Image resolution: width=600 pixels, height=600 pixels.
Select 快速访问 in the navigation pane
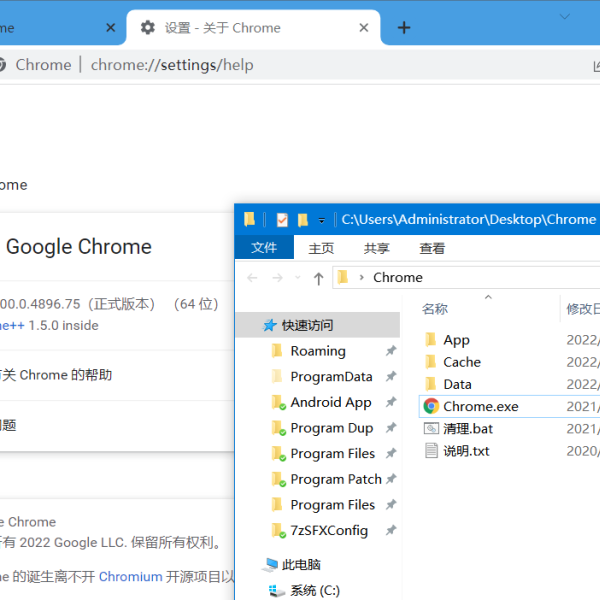coord(318,325)
